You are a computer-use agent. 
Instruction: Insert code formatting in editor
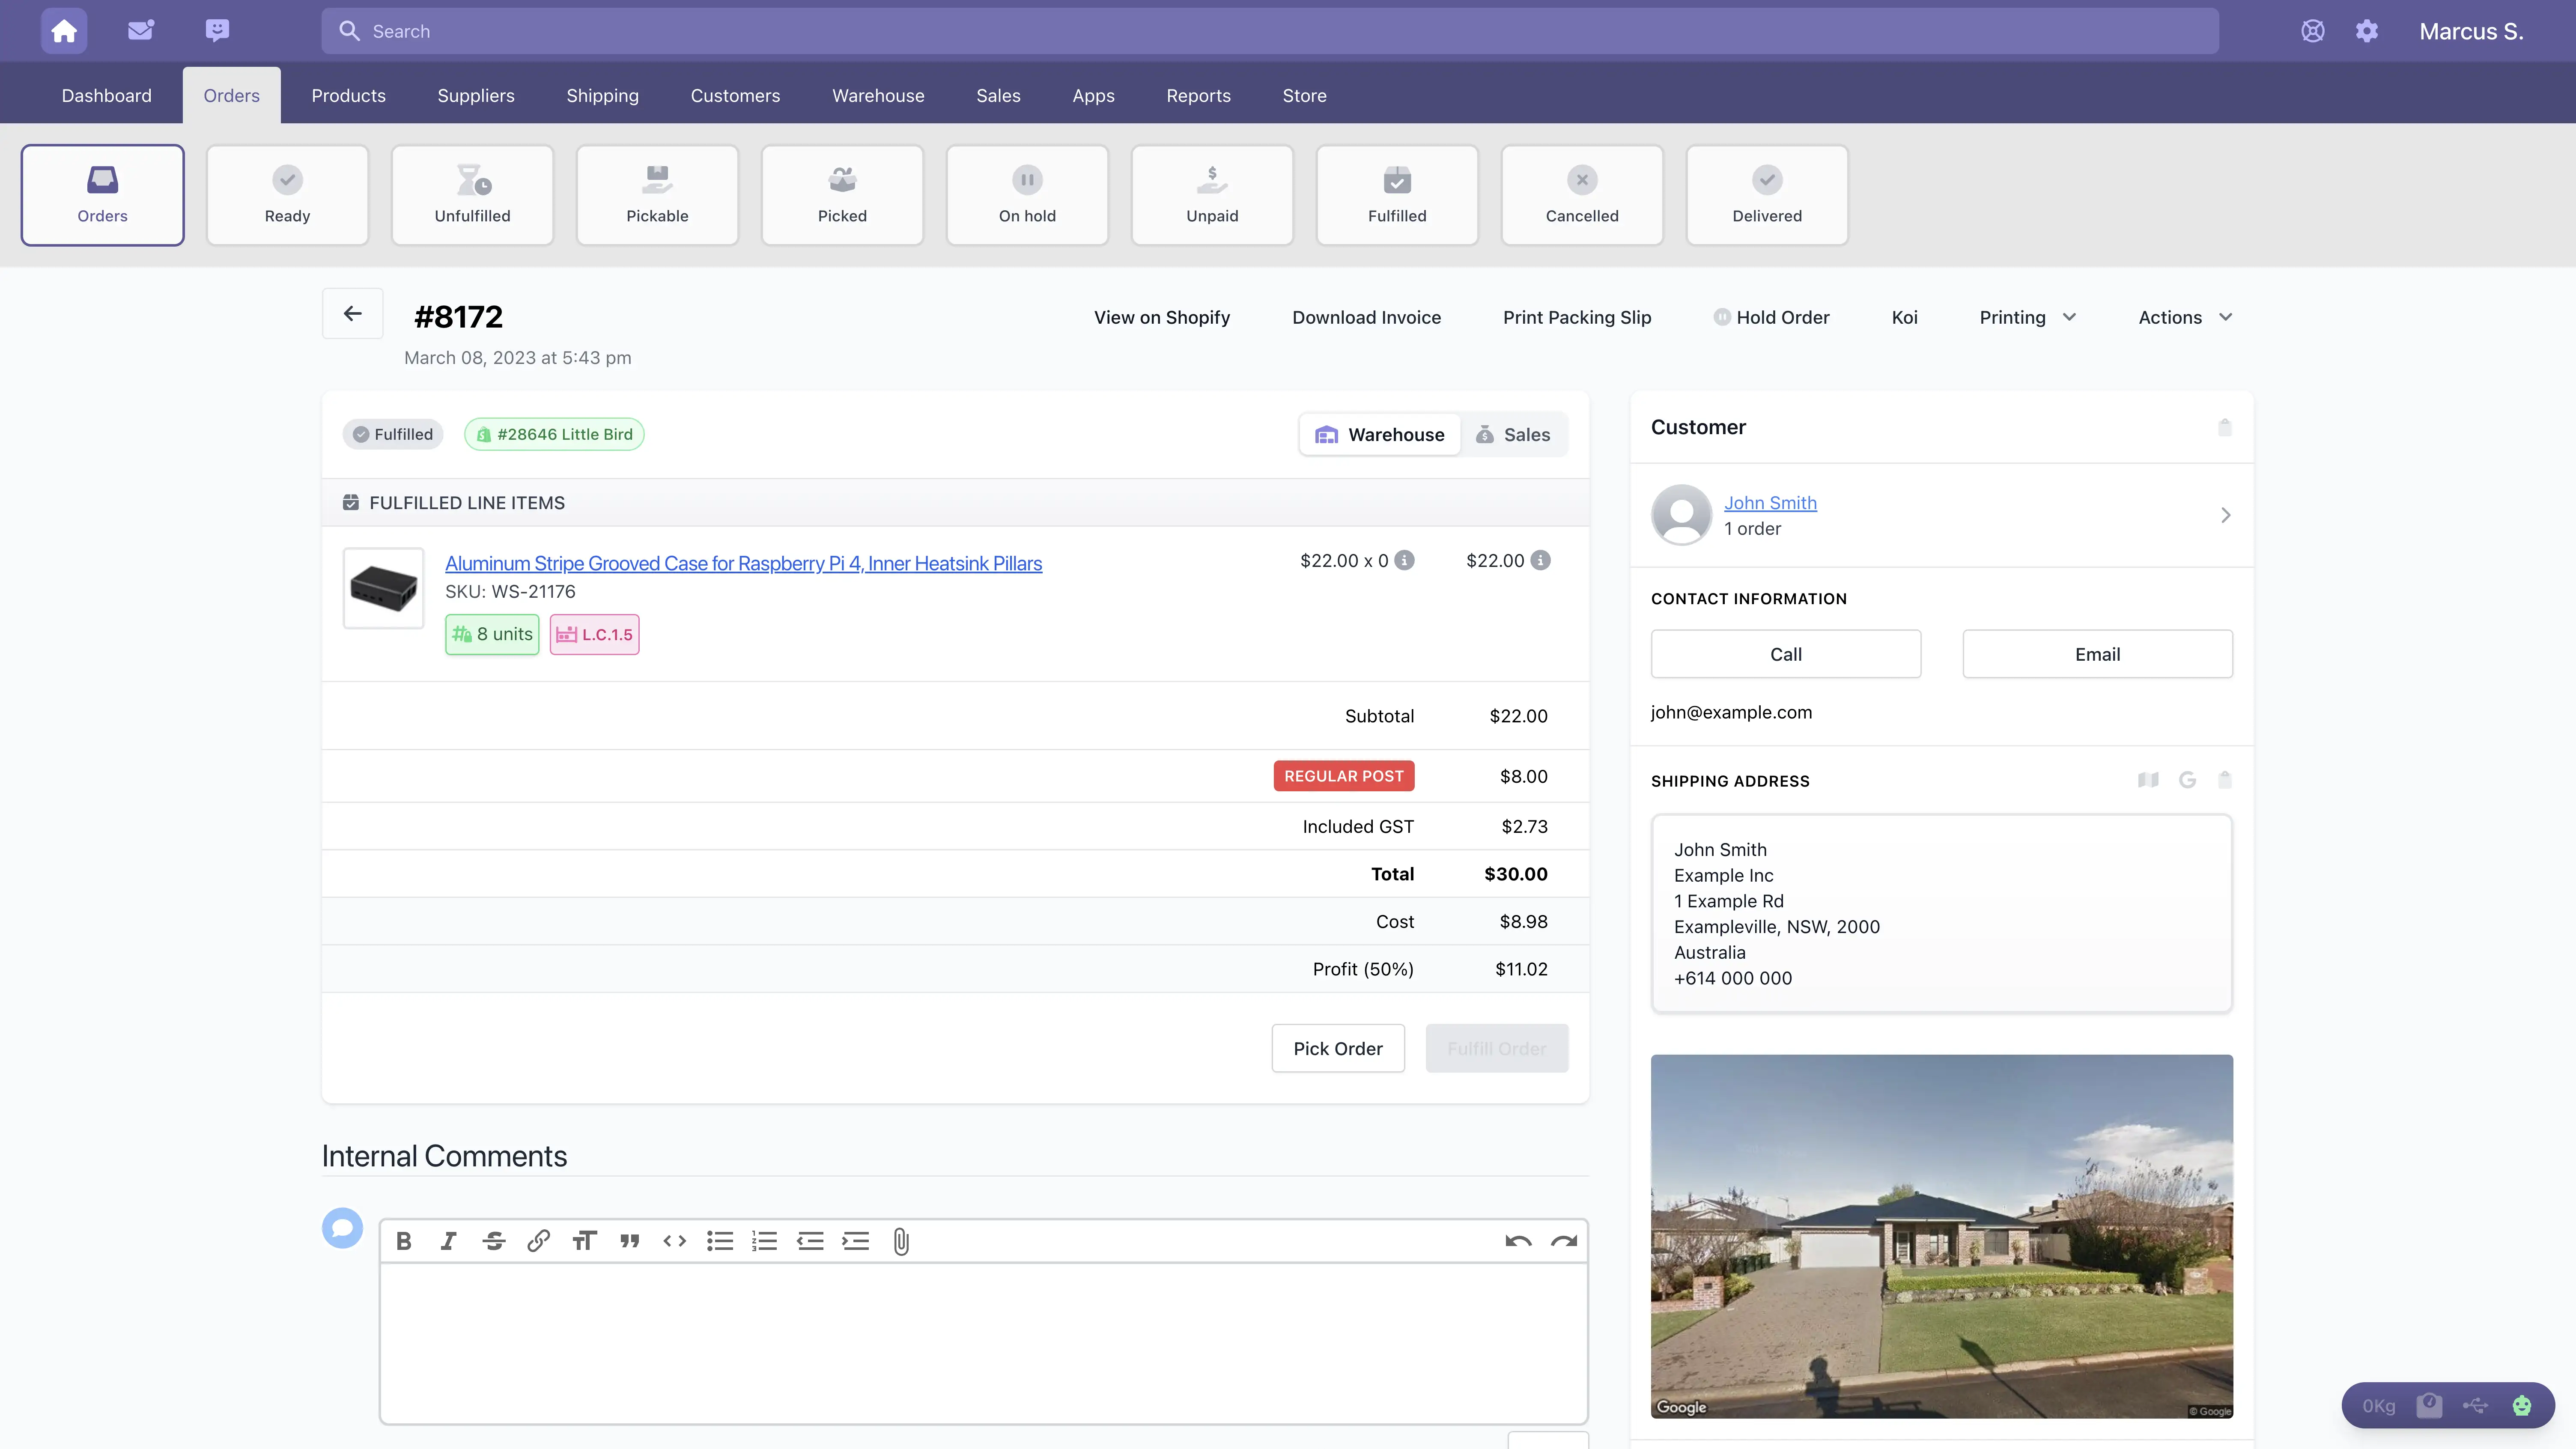tap(675, 1241)
